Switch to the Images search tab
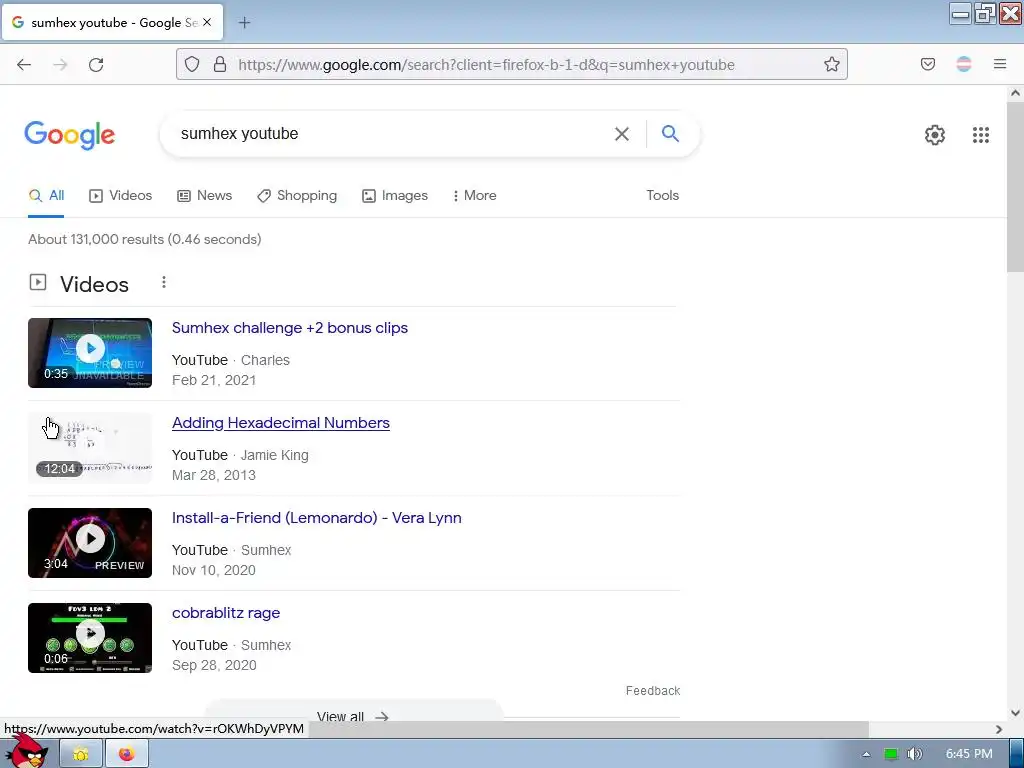This screenshot has width=1024, height=768. pyautogui.click(x=394, y=195)
